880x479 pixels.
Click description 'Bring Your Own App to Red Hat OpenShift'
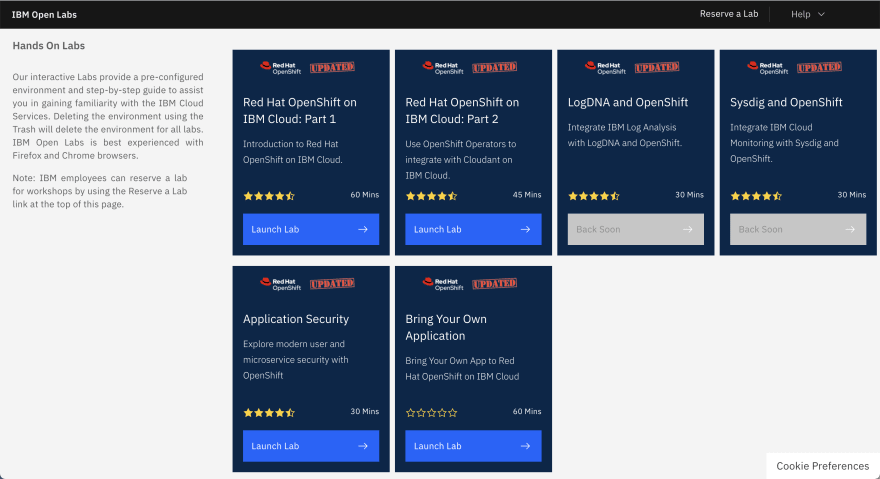[x=462, y=369]
